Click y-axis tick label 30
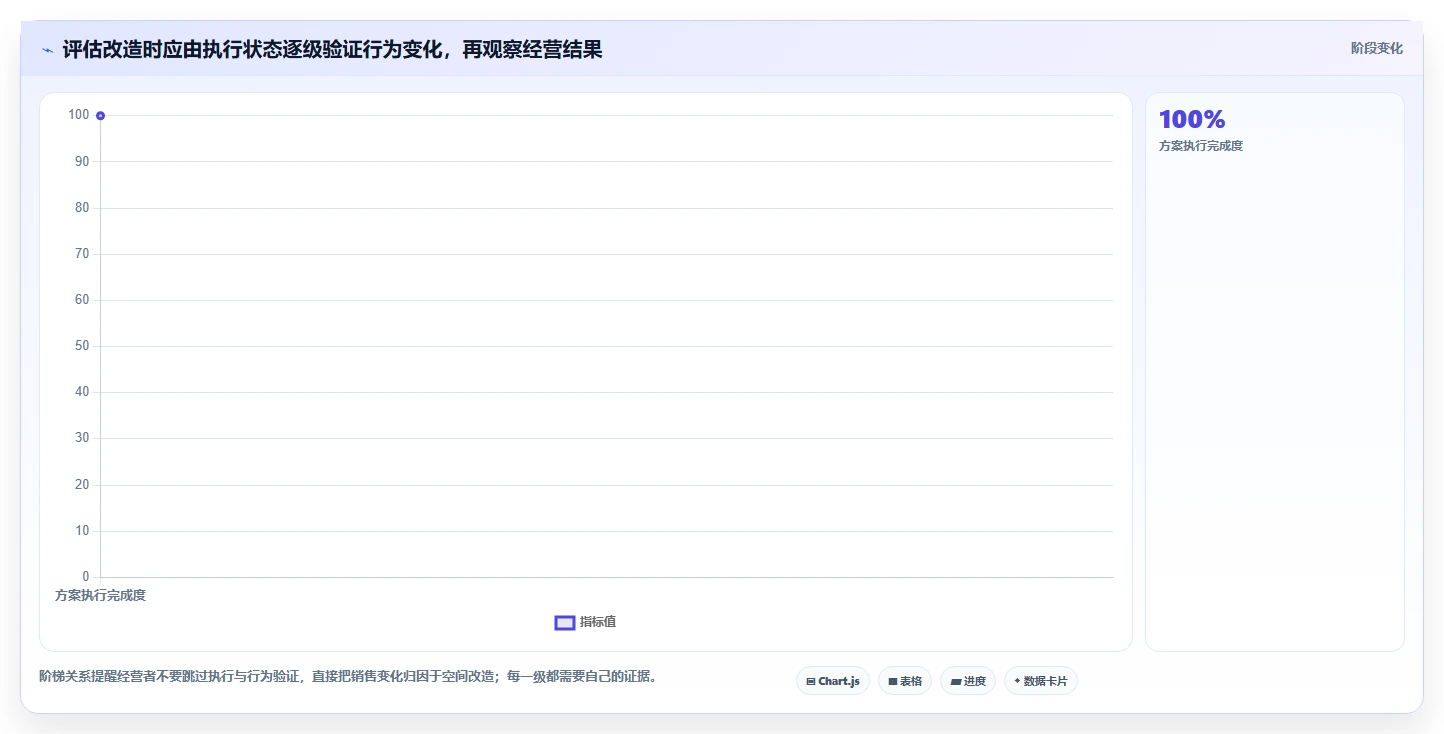 [x=82, y=438]
